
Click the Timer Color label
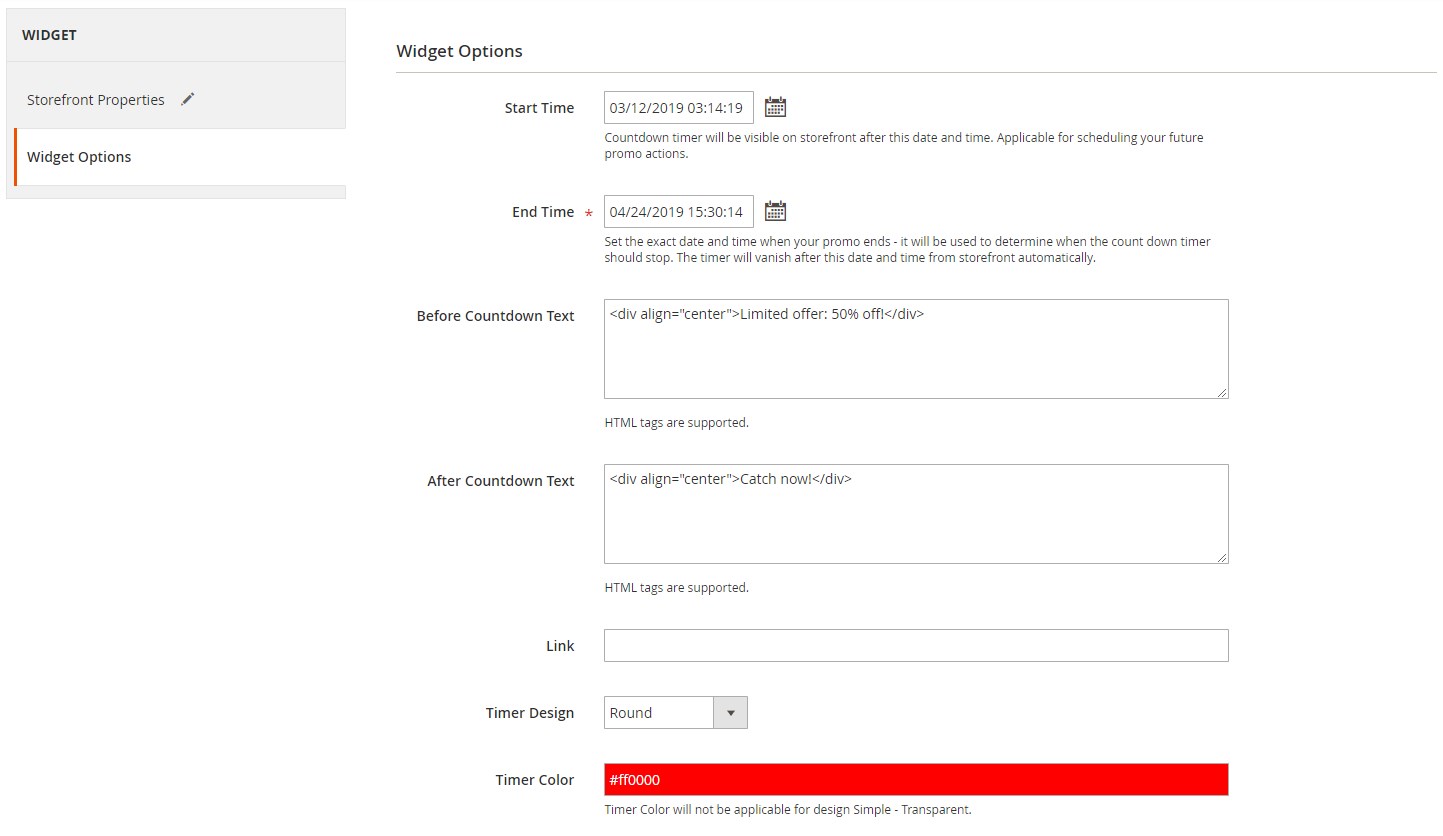tap(535, 780)
